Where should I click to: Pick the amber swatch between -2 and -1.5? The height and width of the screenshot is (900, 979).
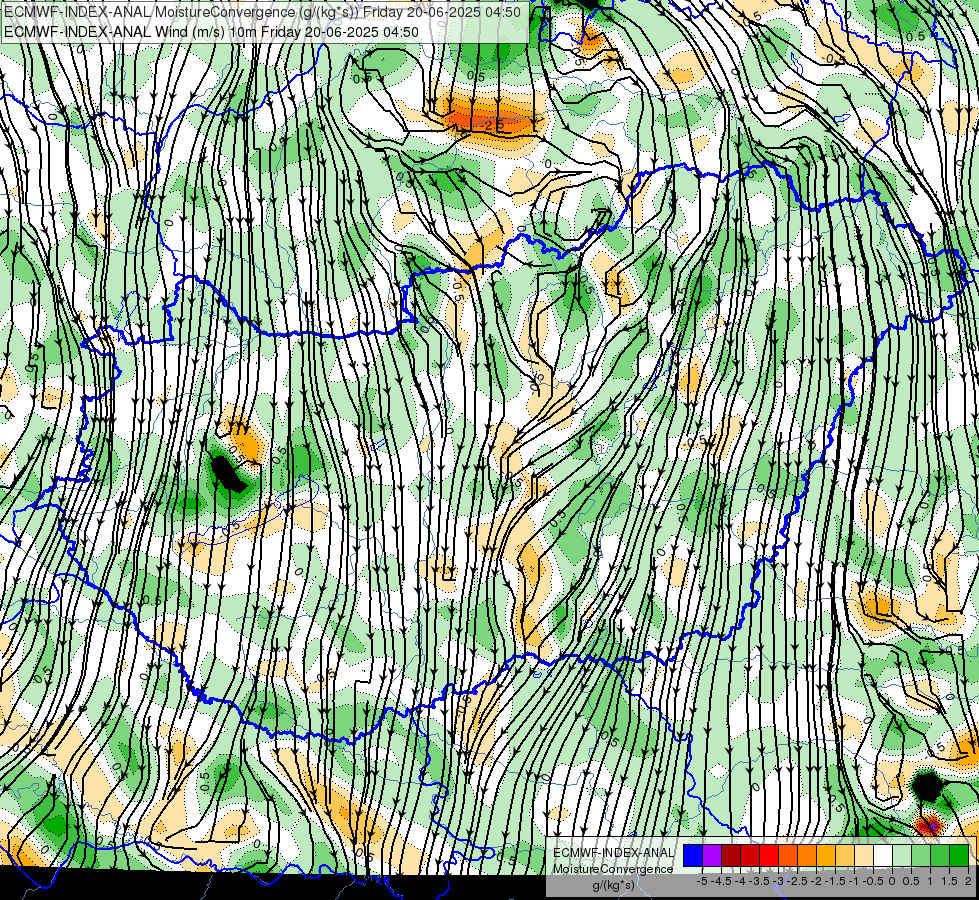pyautogui.click(x=826, y=856)
